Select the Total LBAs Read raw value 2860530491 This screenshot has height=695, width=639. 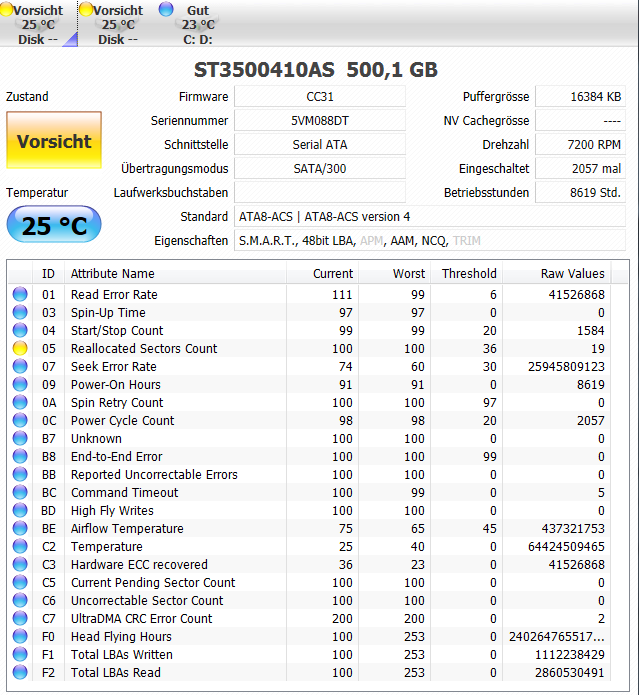[569, 672]
